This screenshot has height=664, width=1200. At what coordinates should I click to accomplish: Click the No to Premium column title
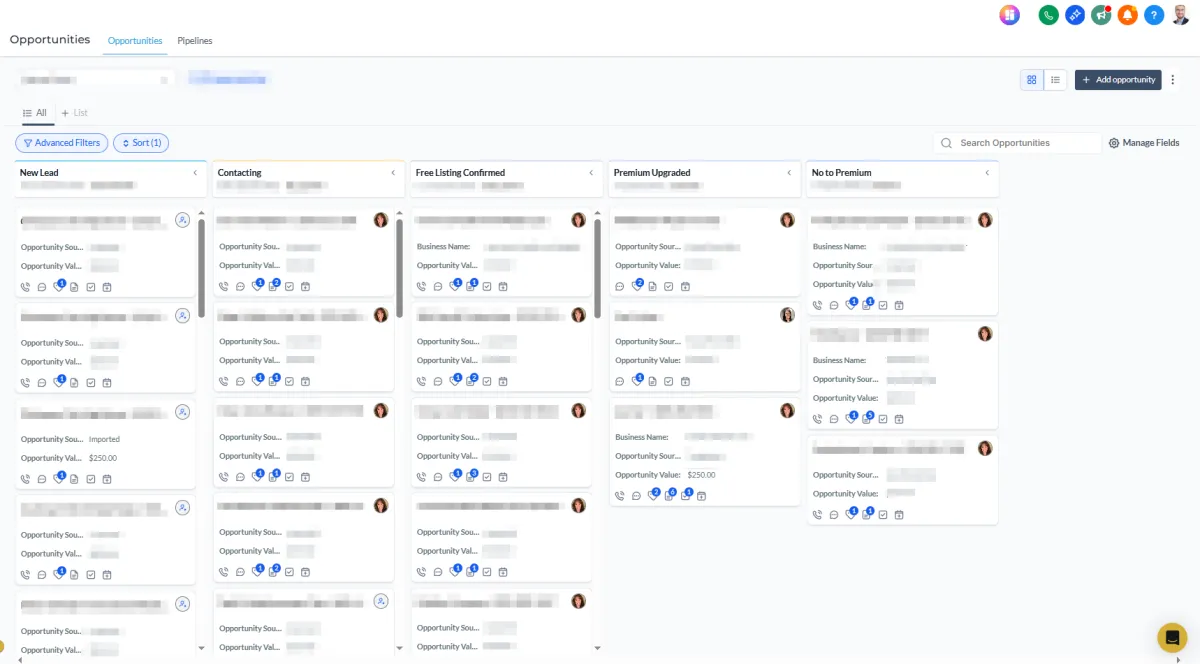click(842, 173)
